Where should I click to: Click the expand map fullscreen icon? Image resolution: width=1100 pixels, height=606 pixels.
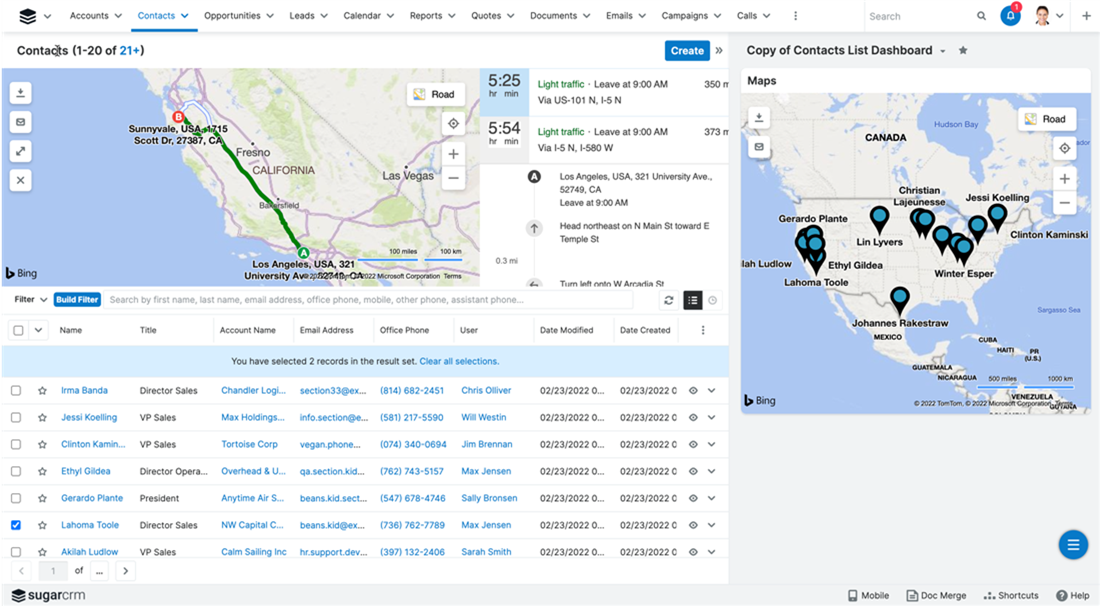[22, 151]
